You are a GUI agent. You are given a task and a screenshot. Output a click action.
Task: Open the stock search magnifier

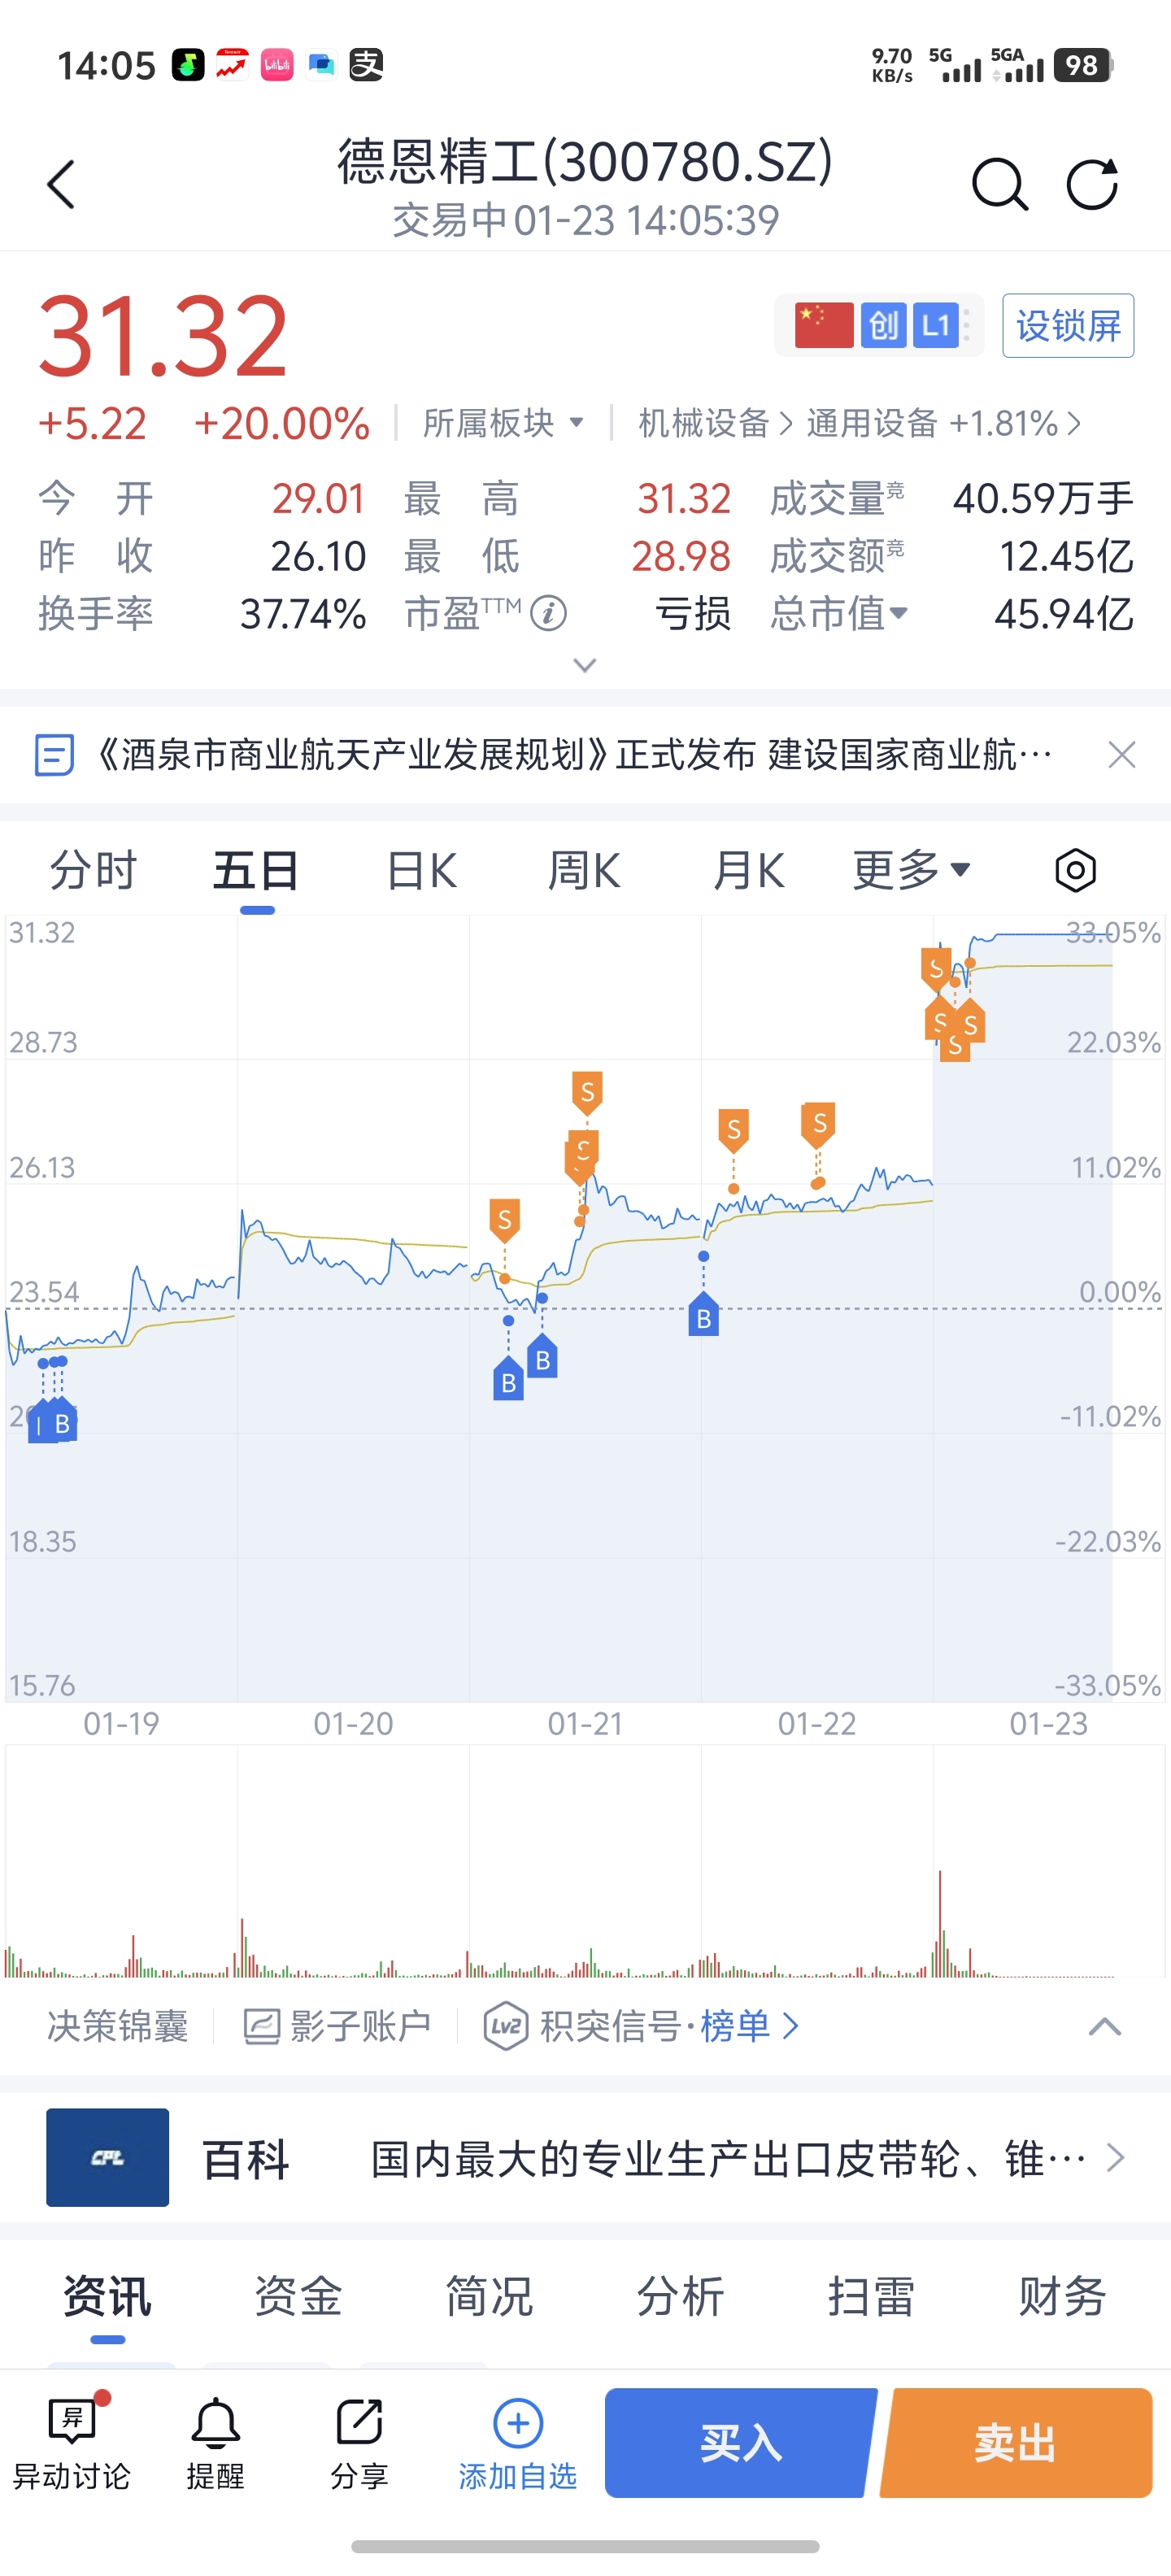pyautogui.click(x=999, y=185)
